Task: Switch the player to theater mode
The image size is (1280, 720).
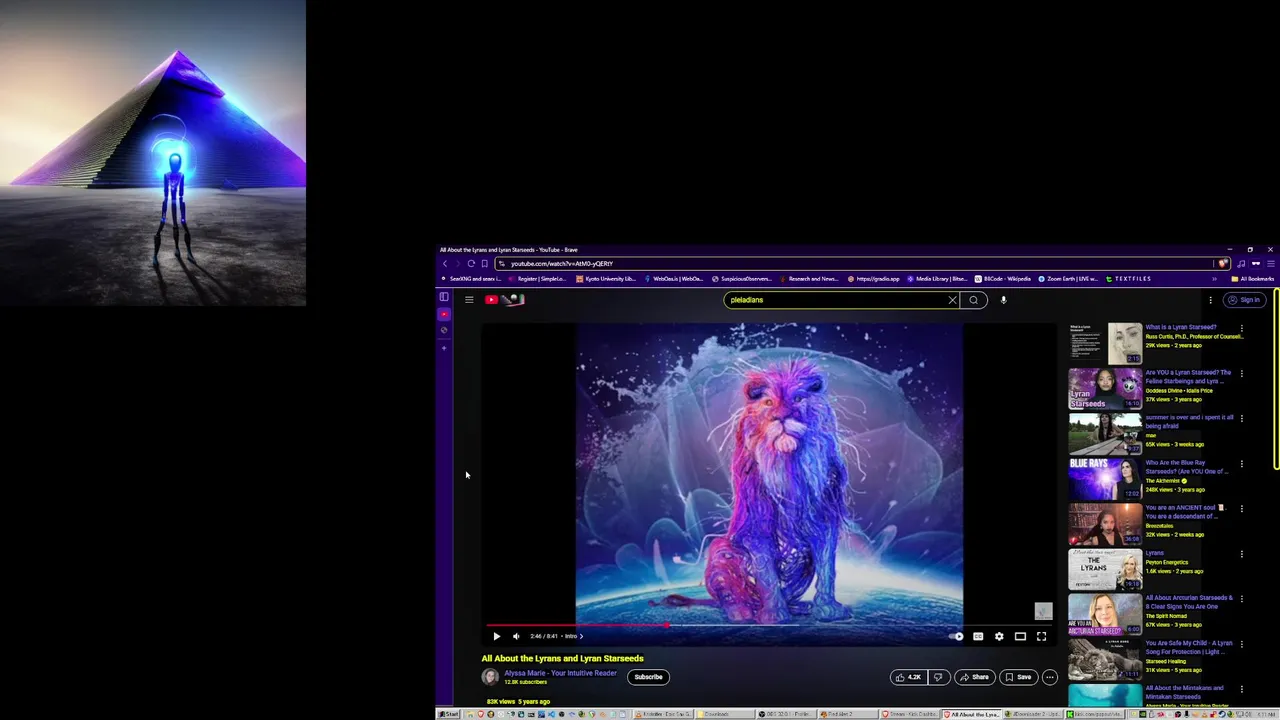Action: coord(1020,636)
